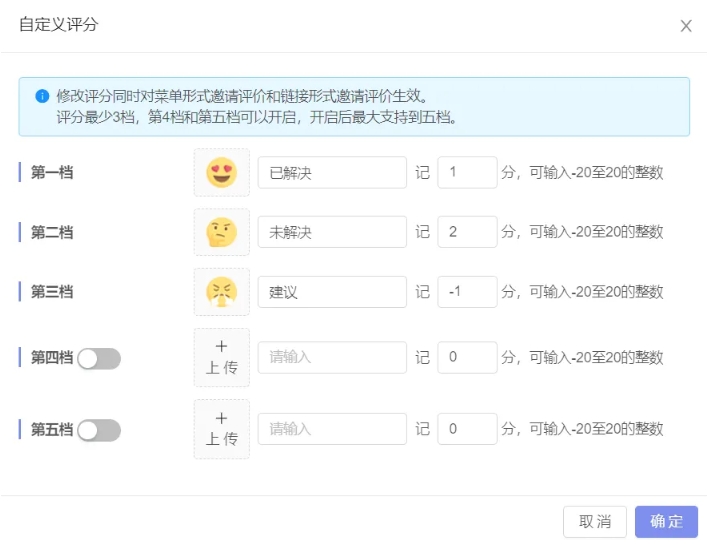The width and height of the screenshot is (711, 547).
Task: Click the 取消 button
Action: (595, 522)
